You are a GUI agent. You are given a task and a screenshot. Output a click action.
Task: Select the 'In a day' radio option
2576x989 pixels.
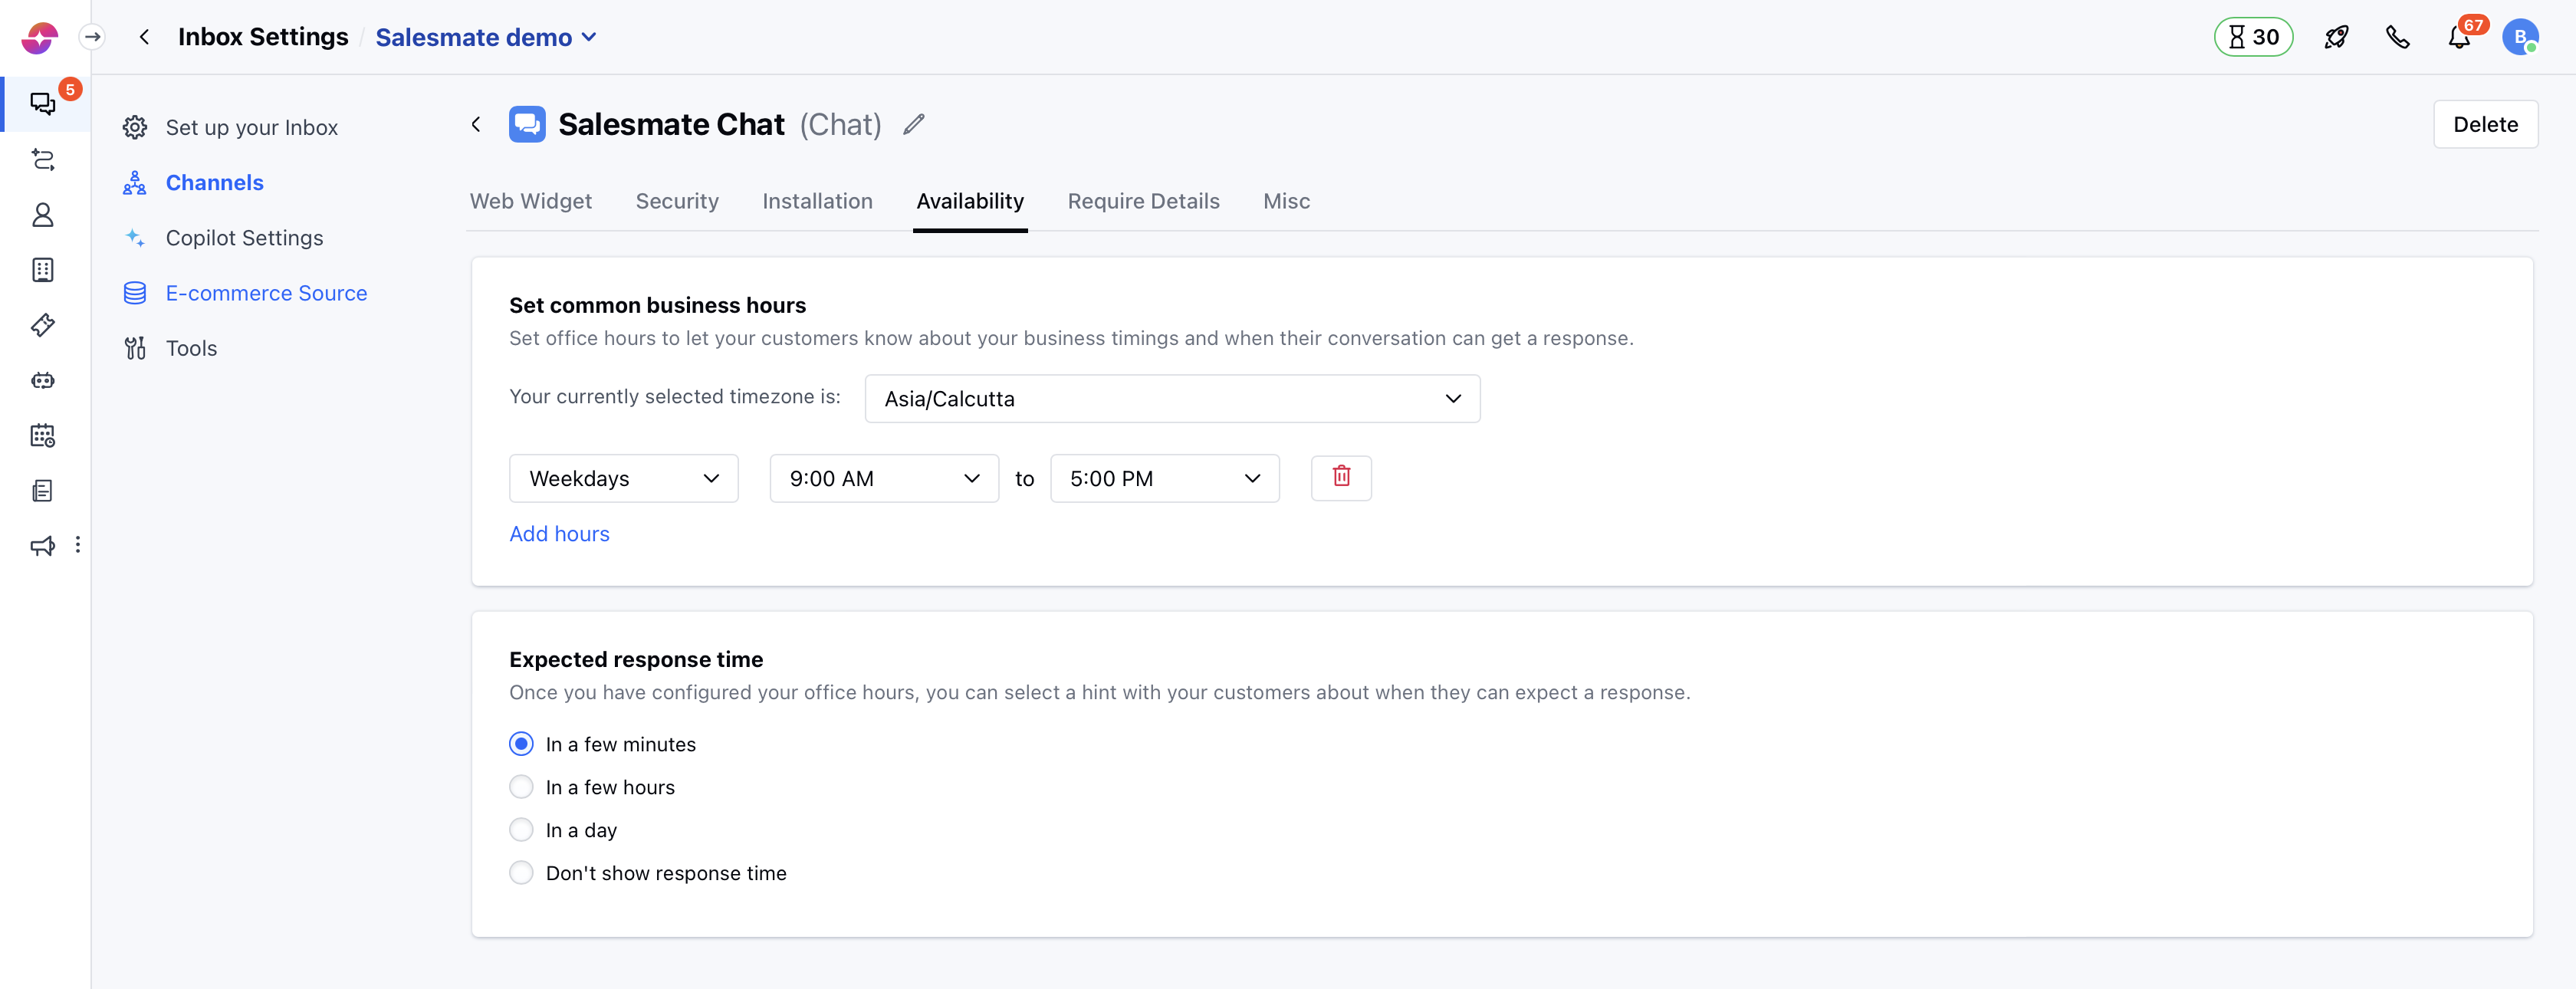(x=521, y=830)
